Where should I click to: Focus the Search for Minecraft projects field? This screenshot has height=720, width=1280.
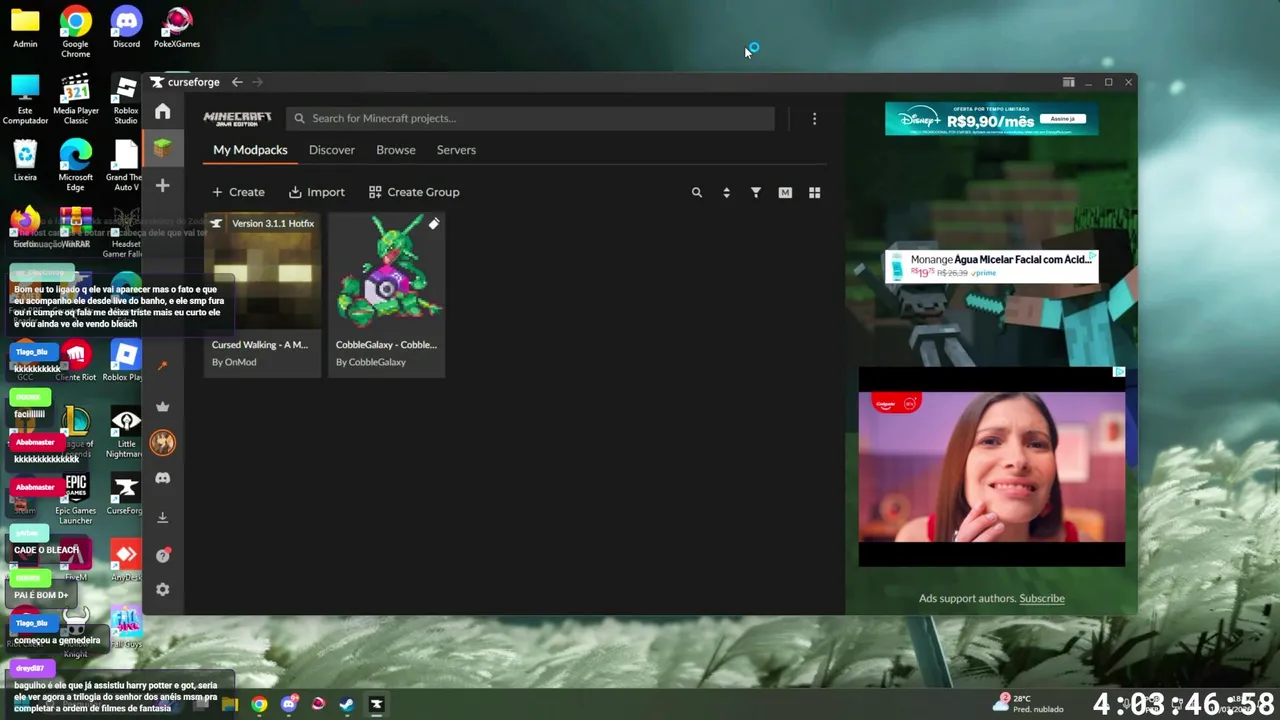(x=530, y=118)
